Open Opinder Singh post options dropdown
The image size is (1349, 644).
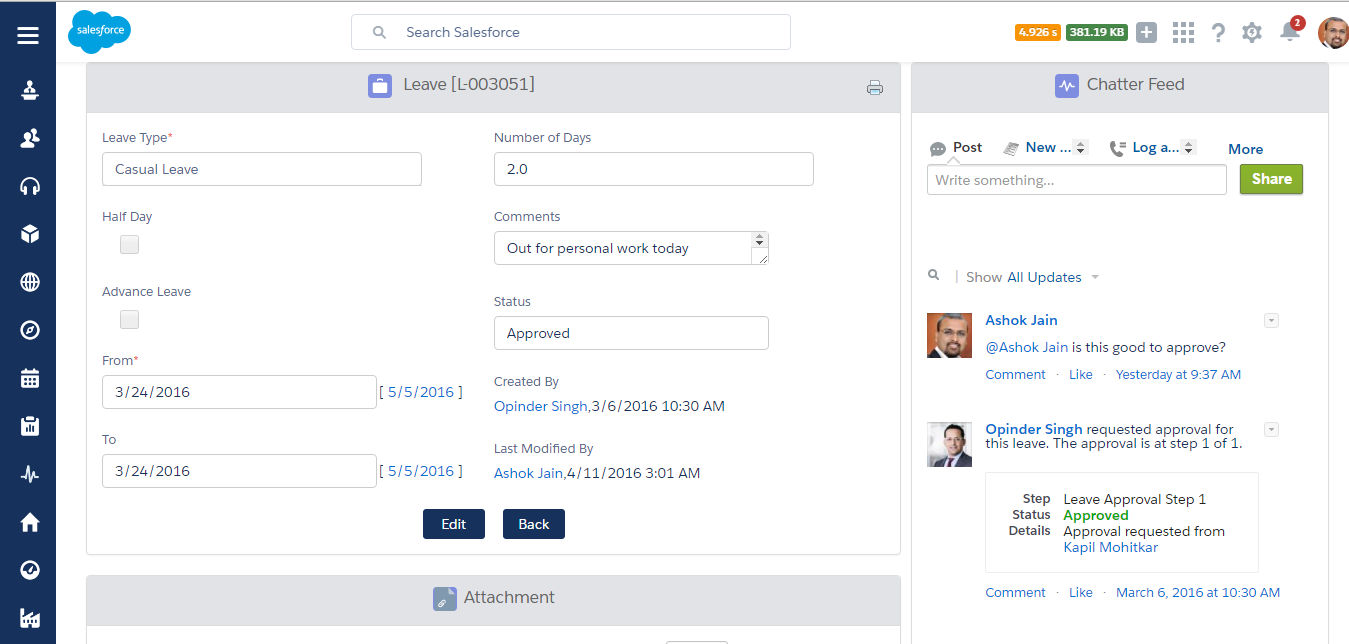1271,430
